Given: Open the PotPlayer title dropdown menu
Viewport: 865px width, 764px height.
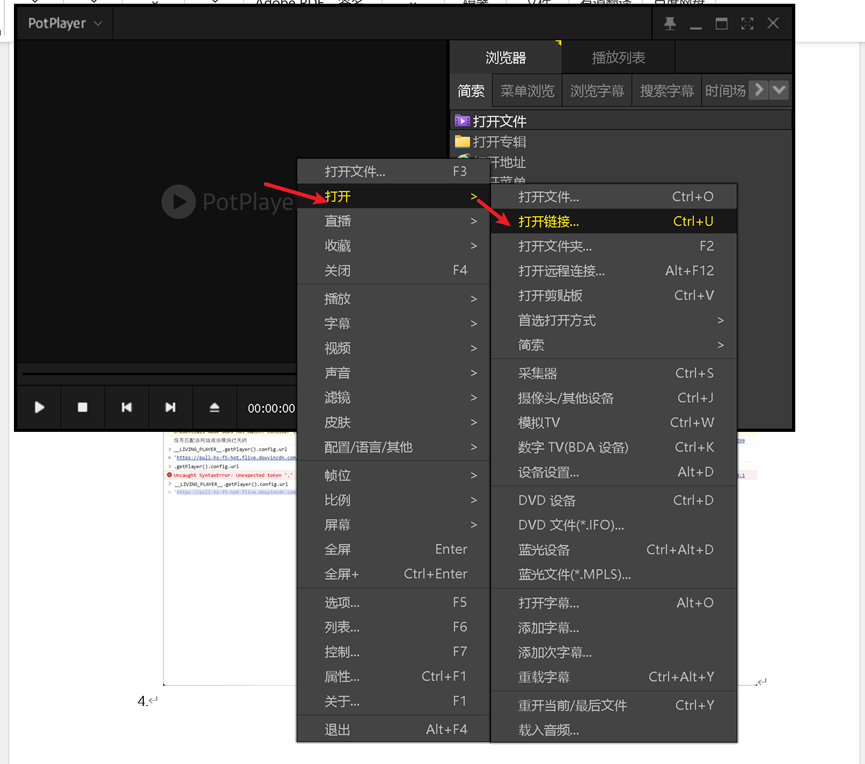Looking at the screenshot, I should click(65, 23).
